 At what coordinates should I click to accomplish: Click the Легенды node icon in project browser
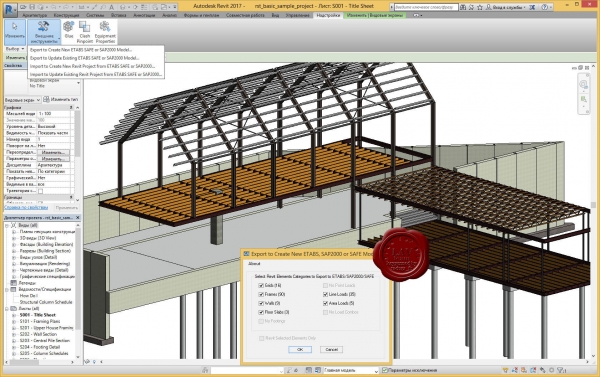(13, 283)
